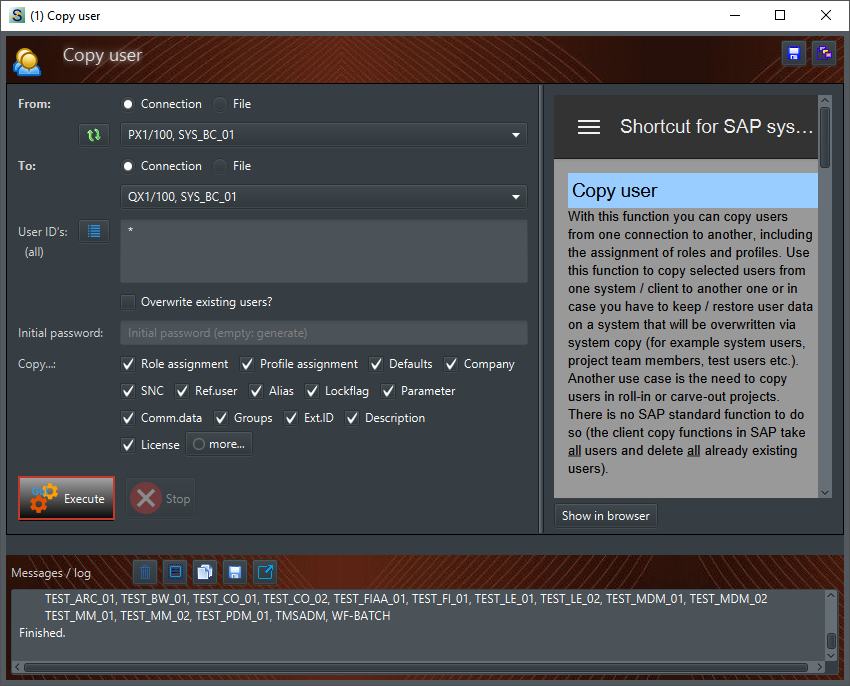Open the hamburger menu in the Shortcut panel
850x686 pixels.
pos(589,127)
